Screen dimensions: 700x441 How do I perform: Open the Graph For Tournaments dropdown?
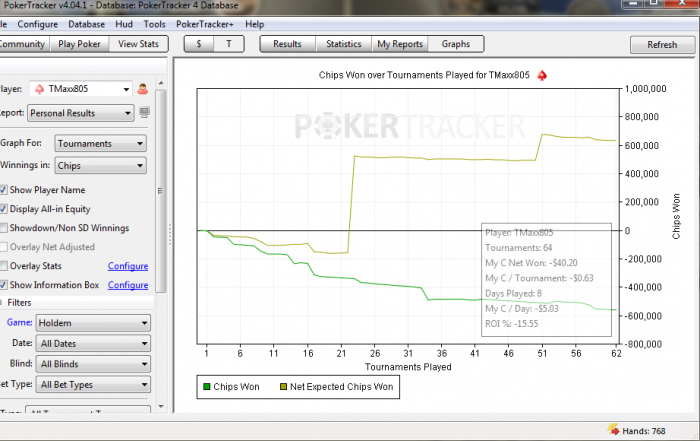(100, 143)
